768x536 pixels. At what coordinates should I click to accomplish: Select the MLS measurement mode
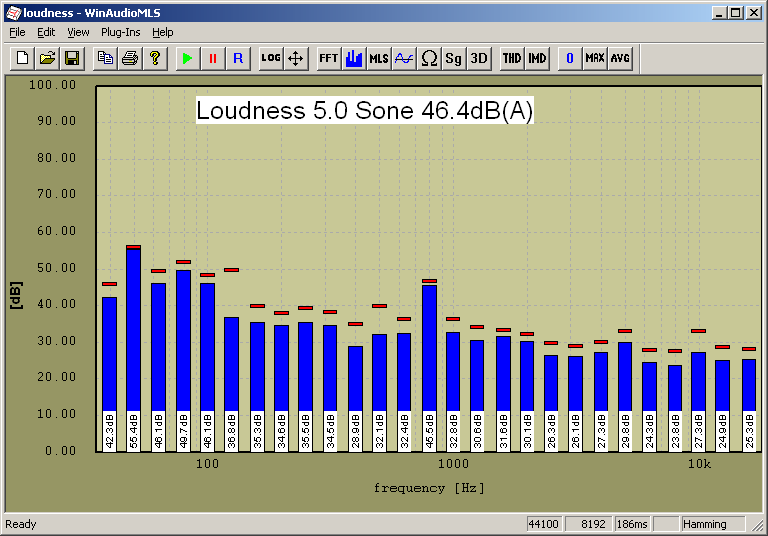click(x=379, y=58)
